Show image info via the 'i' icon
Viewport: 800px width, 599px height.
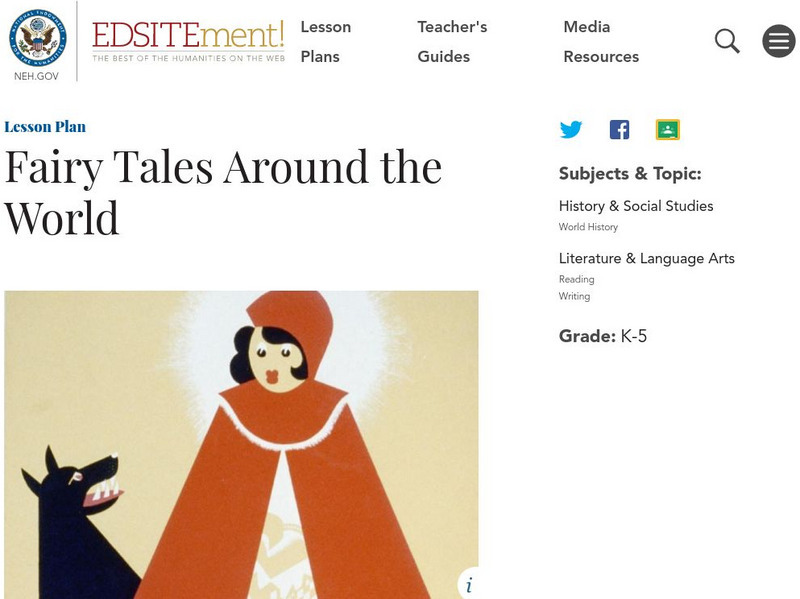(469, 584)
